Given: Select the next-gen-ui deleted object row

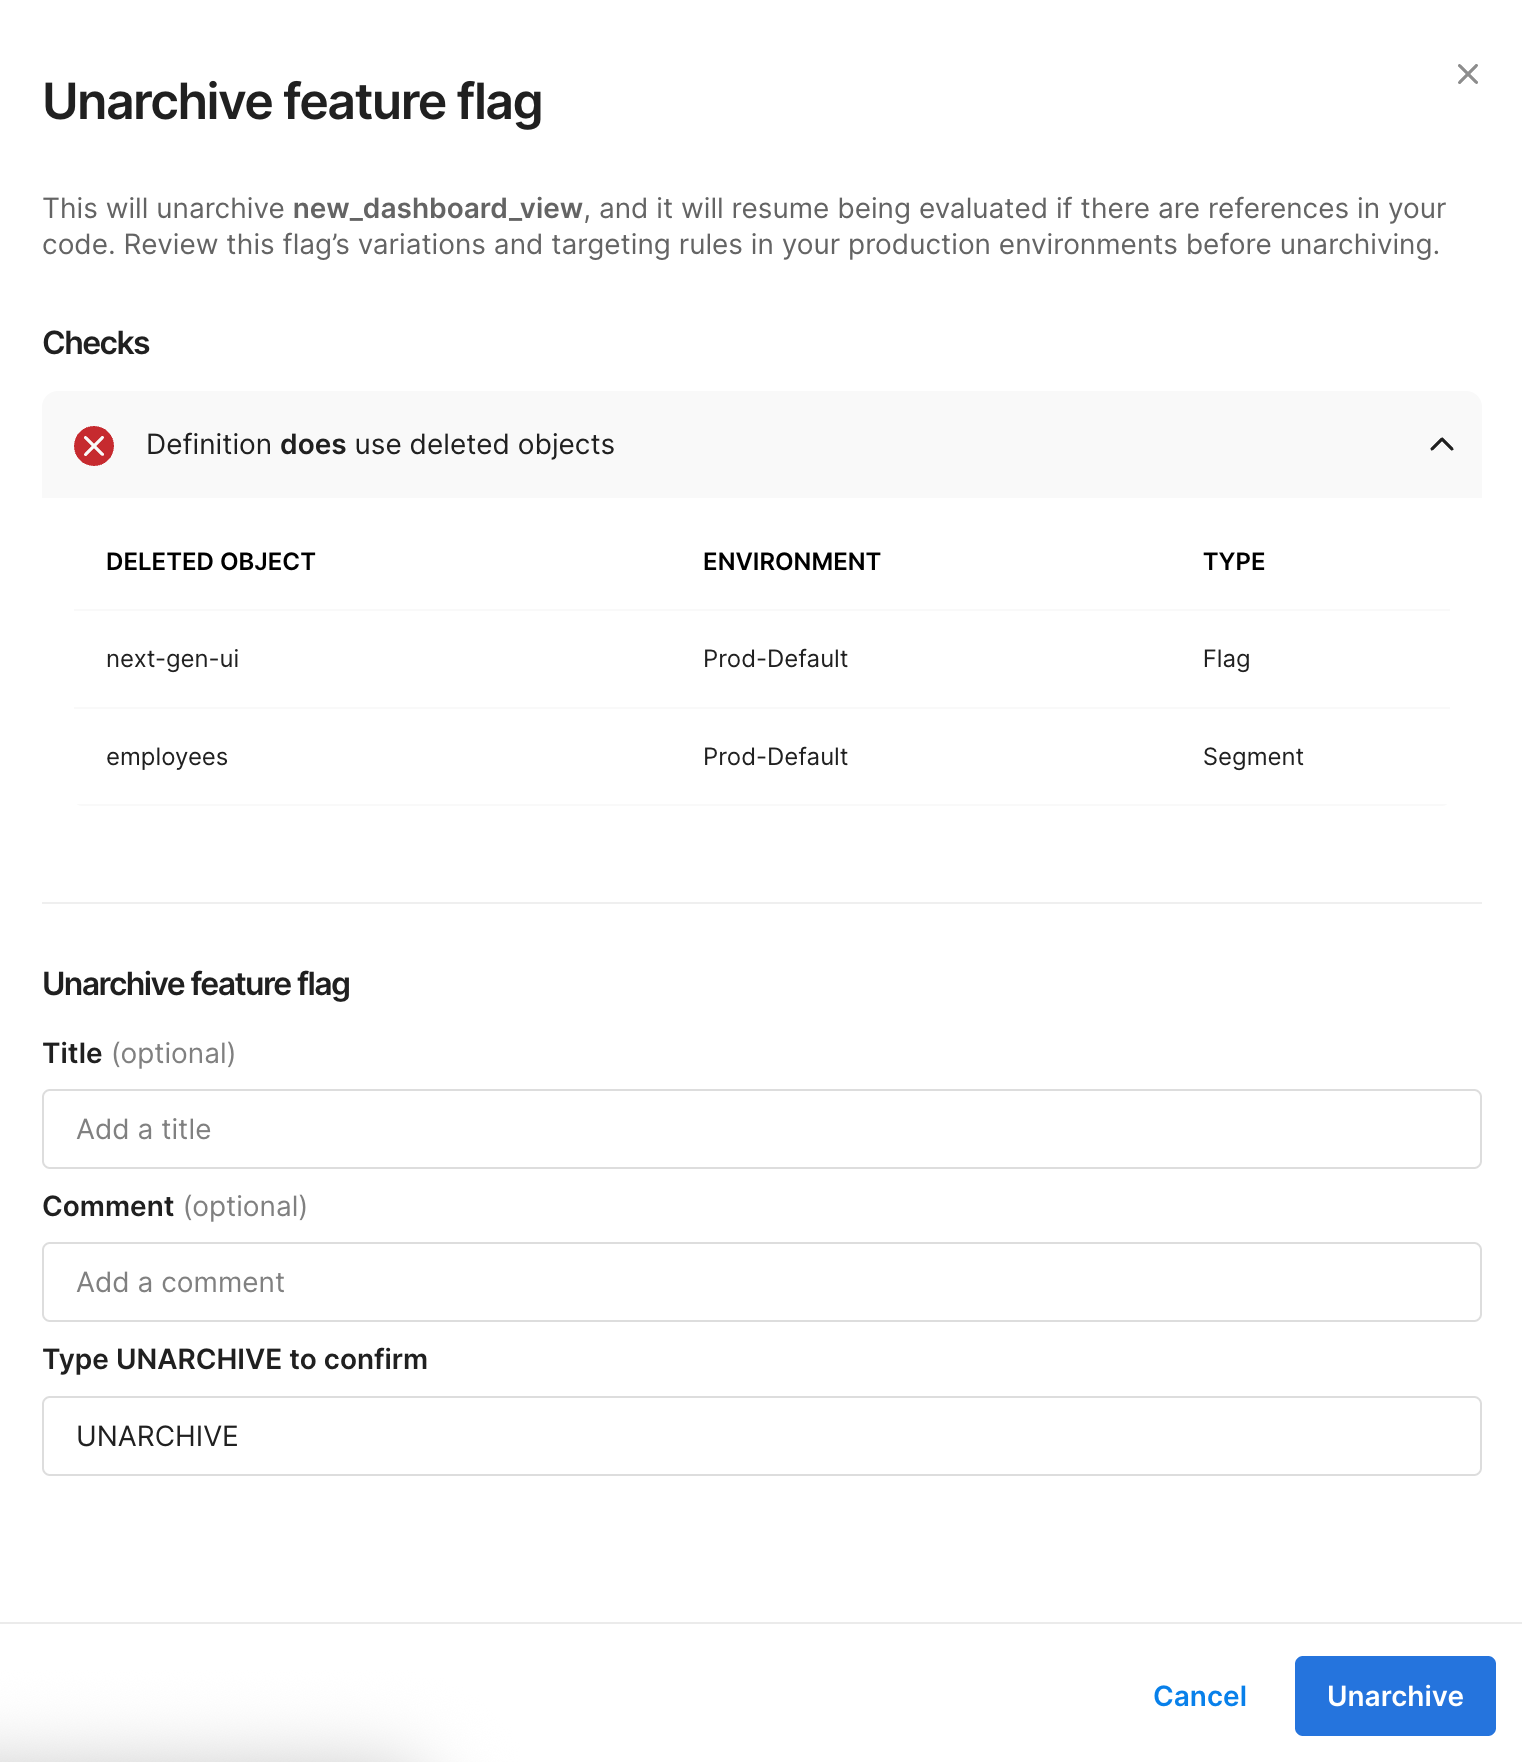Looking at the screenshot, I should point(172,658).
